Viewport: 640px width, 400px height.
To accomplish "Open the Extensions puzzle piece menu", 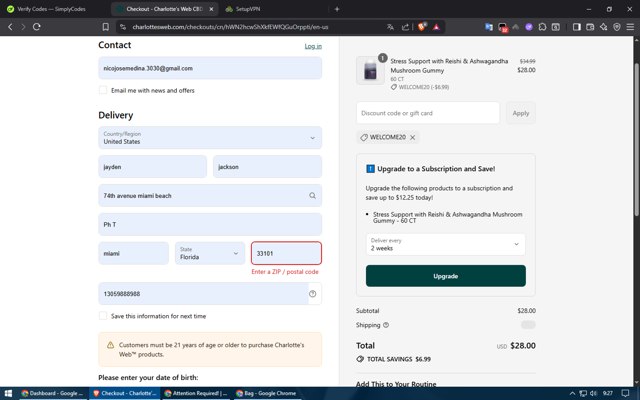I will point(542,27).
